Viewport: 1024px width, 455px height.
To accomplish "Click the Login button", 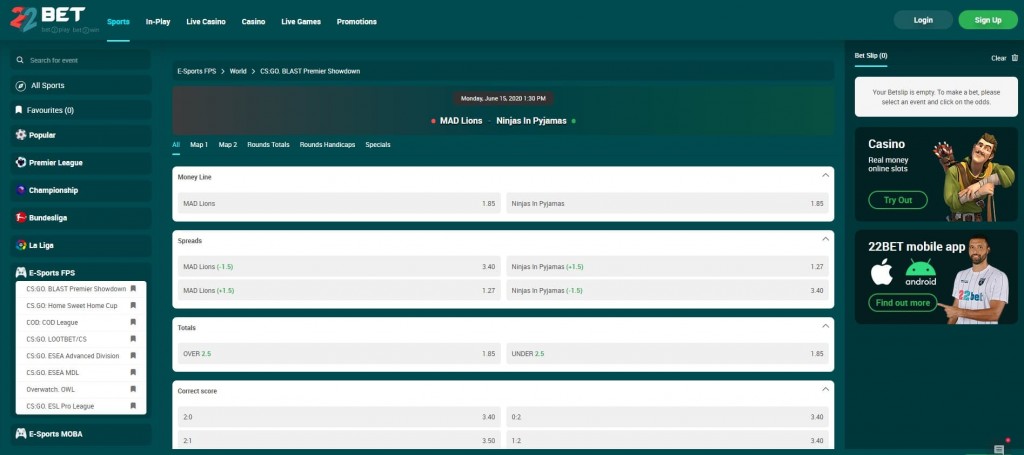I will click(923, 20).
